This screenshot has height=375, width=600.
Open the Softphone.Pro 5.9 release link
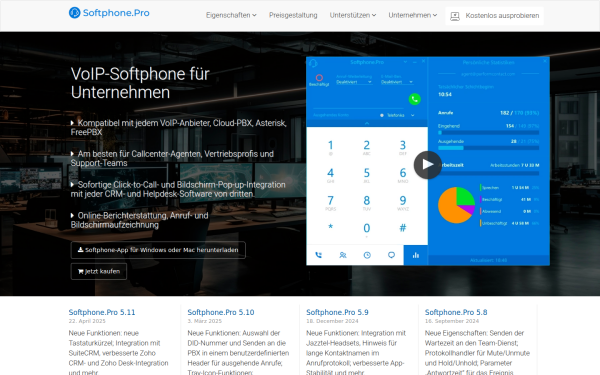337,312
